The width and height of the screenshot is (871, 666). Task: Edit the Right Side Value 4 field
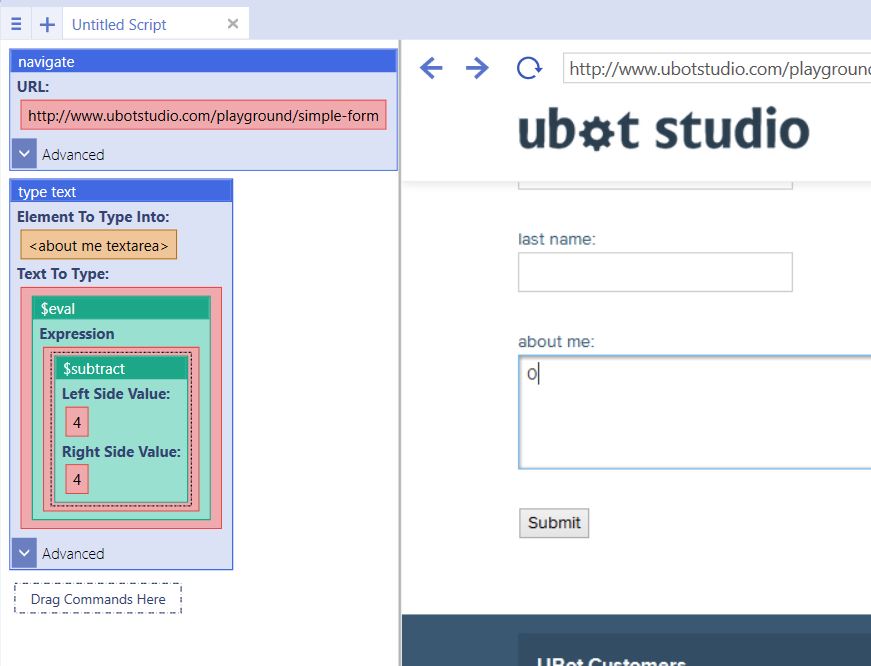tap(77, 479)
